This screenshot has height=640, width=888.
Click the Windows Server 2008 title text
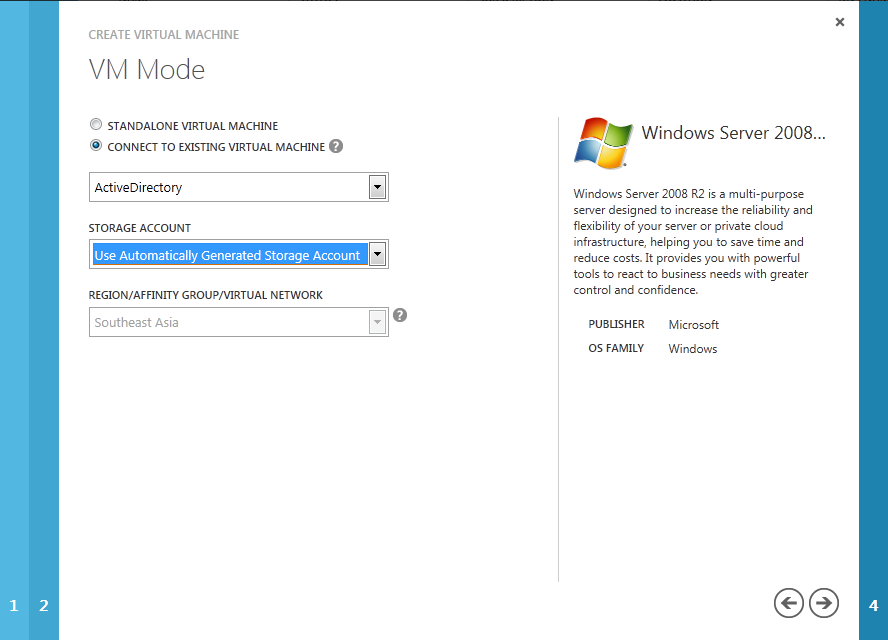pos(733,133)
